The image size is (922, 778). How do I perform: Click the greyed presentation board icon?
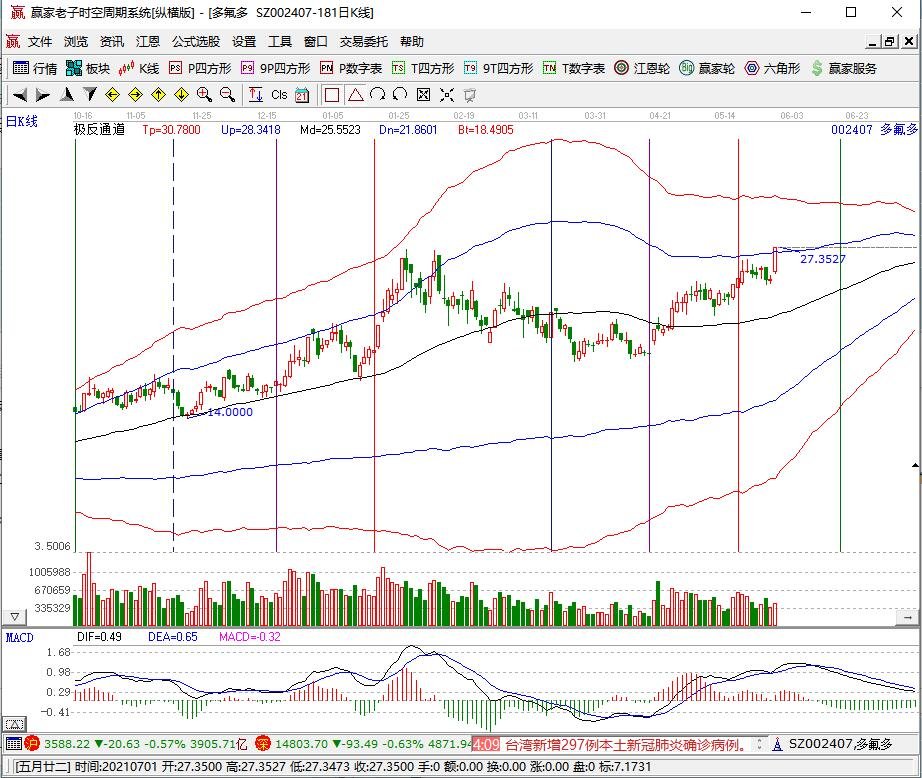[470, 95]
